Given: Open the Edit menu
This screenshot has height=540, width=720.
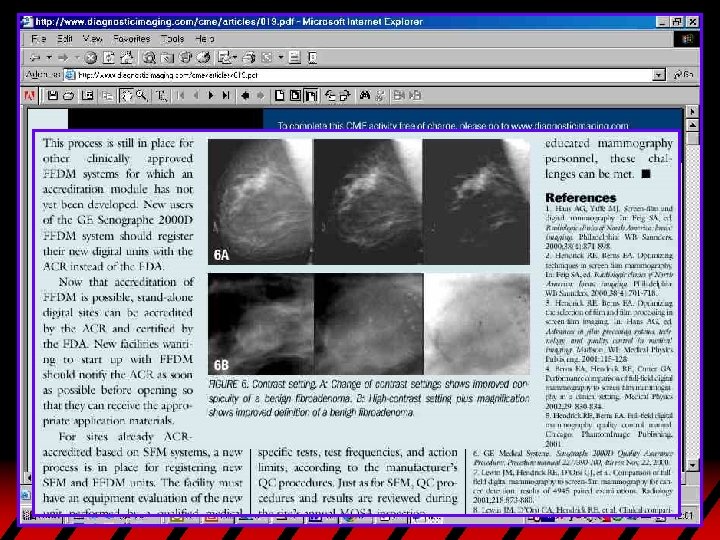Looking at the screenshot, I should 65,39.
